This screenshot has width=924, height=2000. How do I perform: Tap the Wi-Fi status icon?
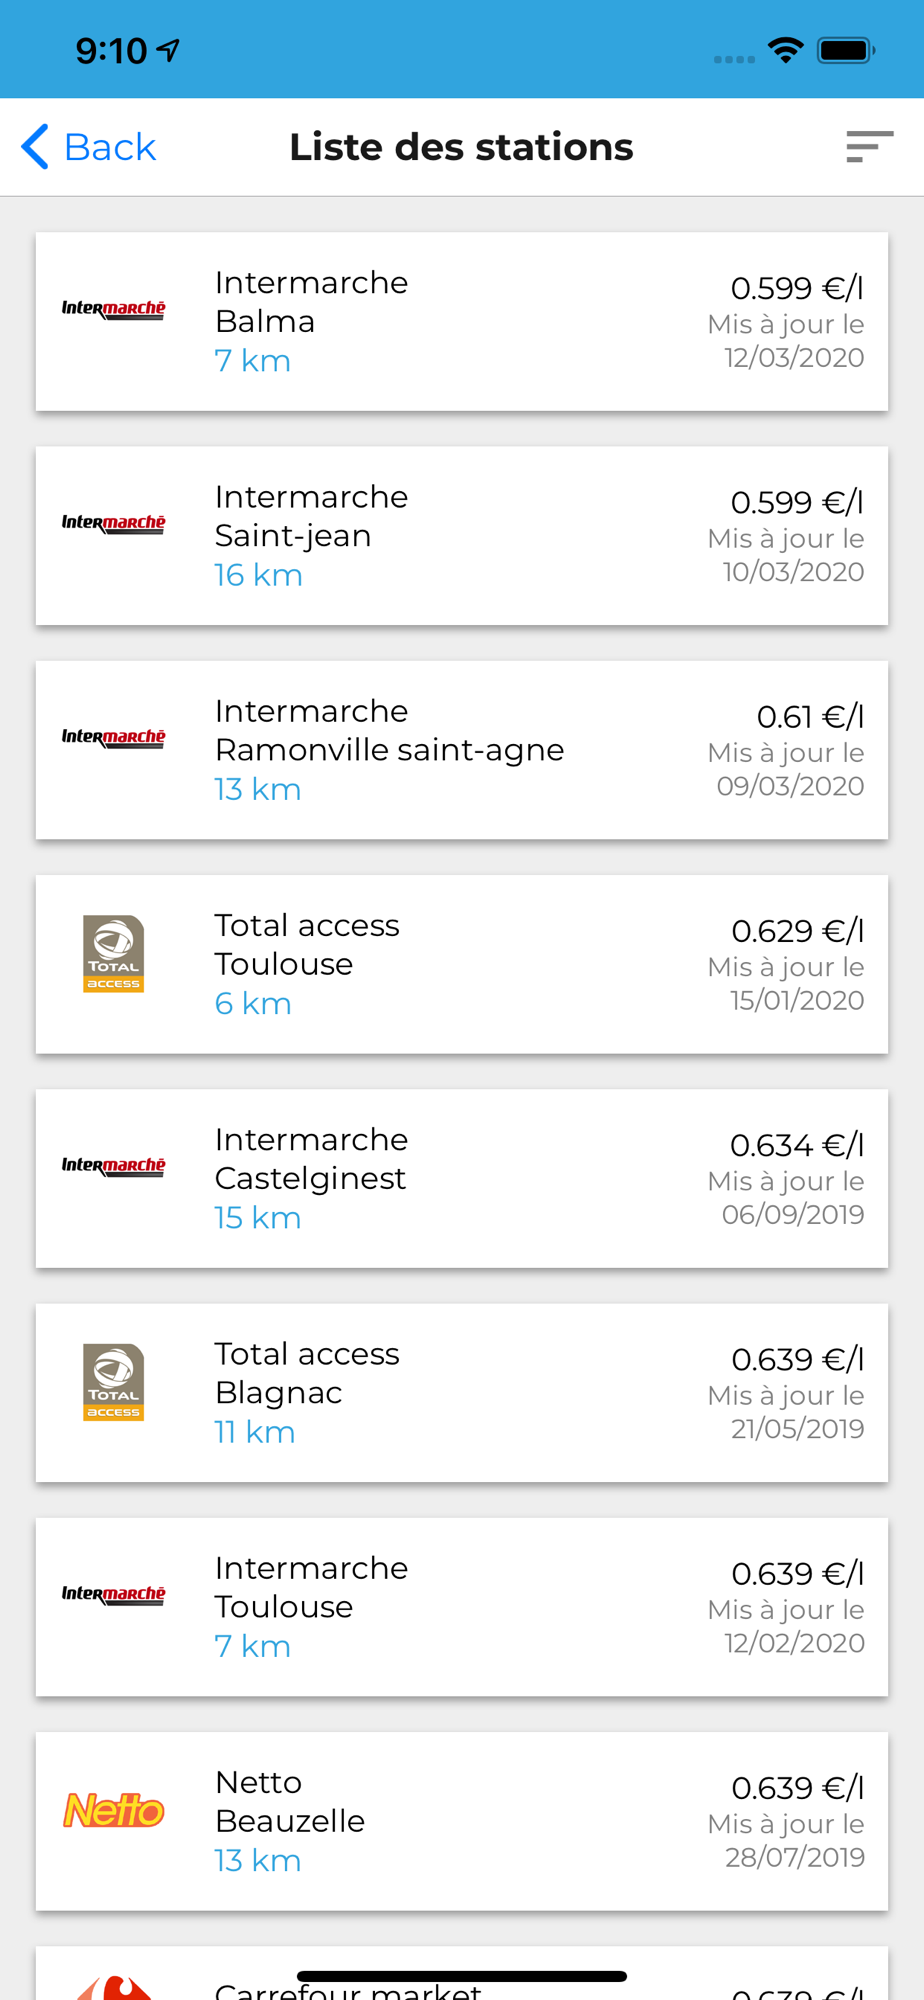pyautogui.click(x=786, y=50)
